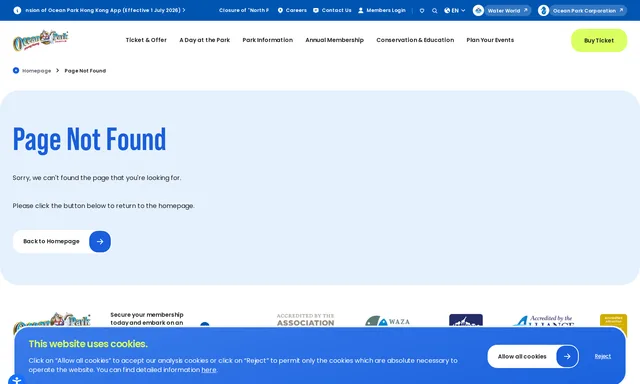
Task: Open site search magnifier icon
Action: coord(435,11)
